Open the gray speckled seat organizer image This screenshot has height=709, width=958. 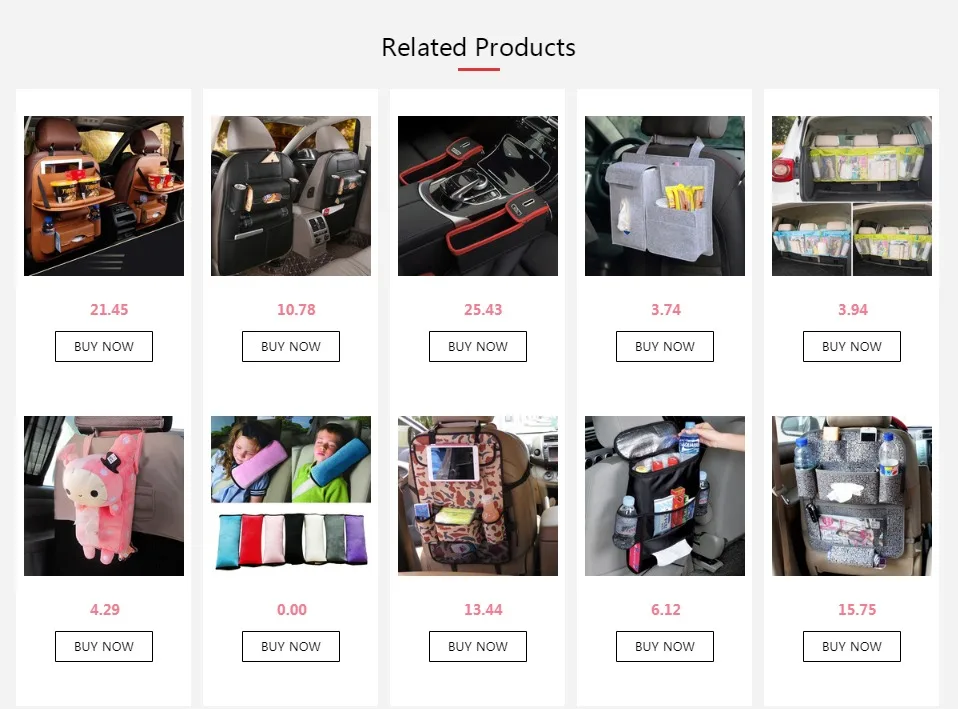click(x=852, y=496)
